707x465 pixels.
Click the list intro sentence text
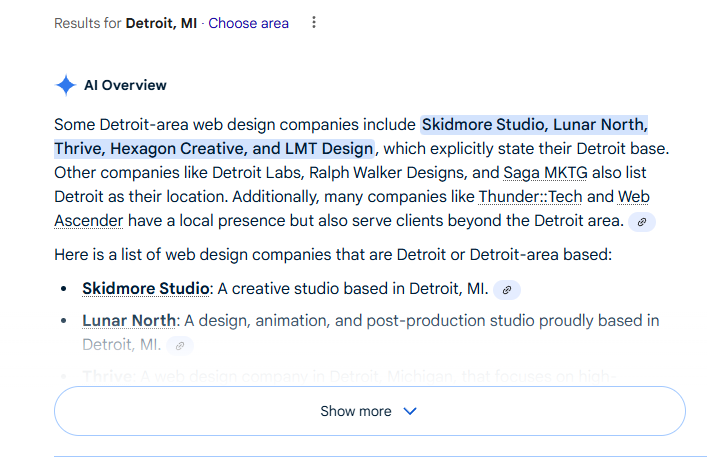pyautogui.click(x=332, y=254)
